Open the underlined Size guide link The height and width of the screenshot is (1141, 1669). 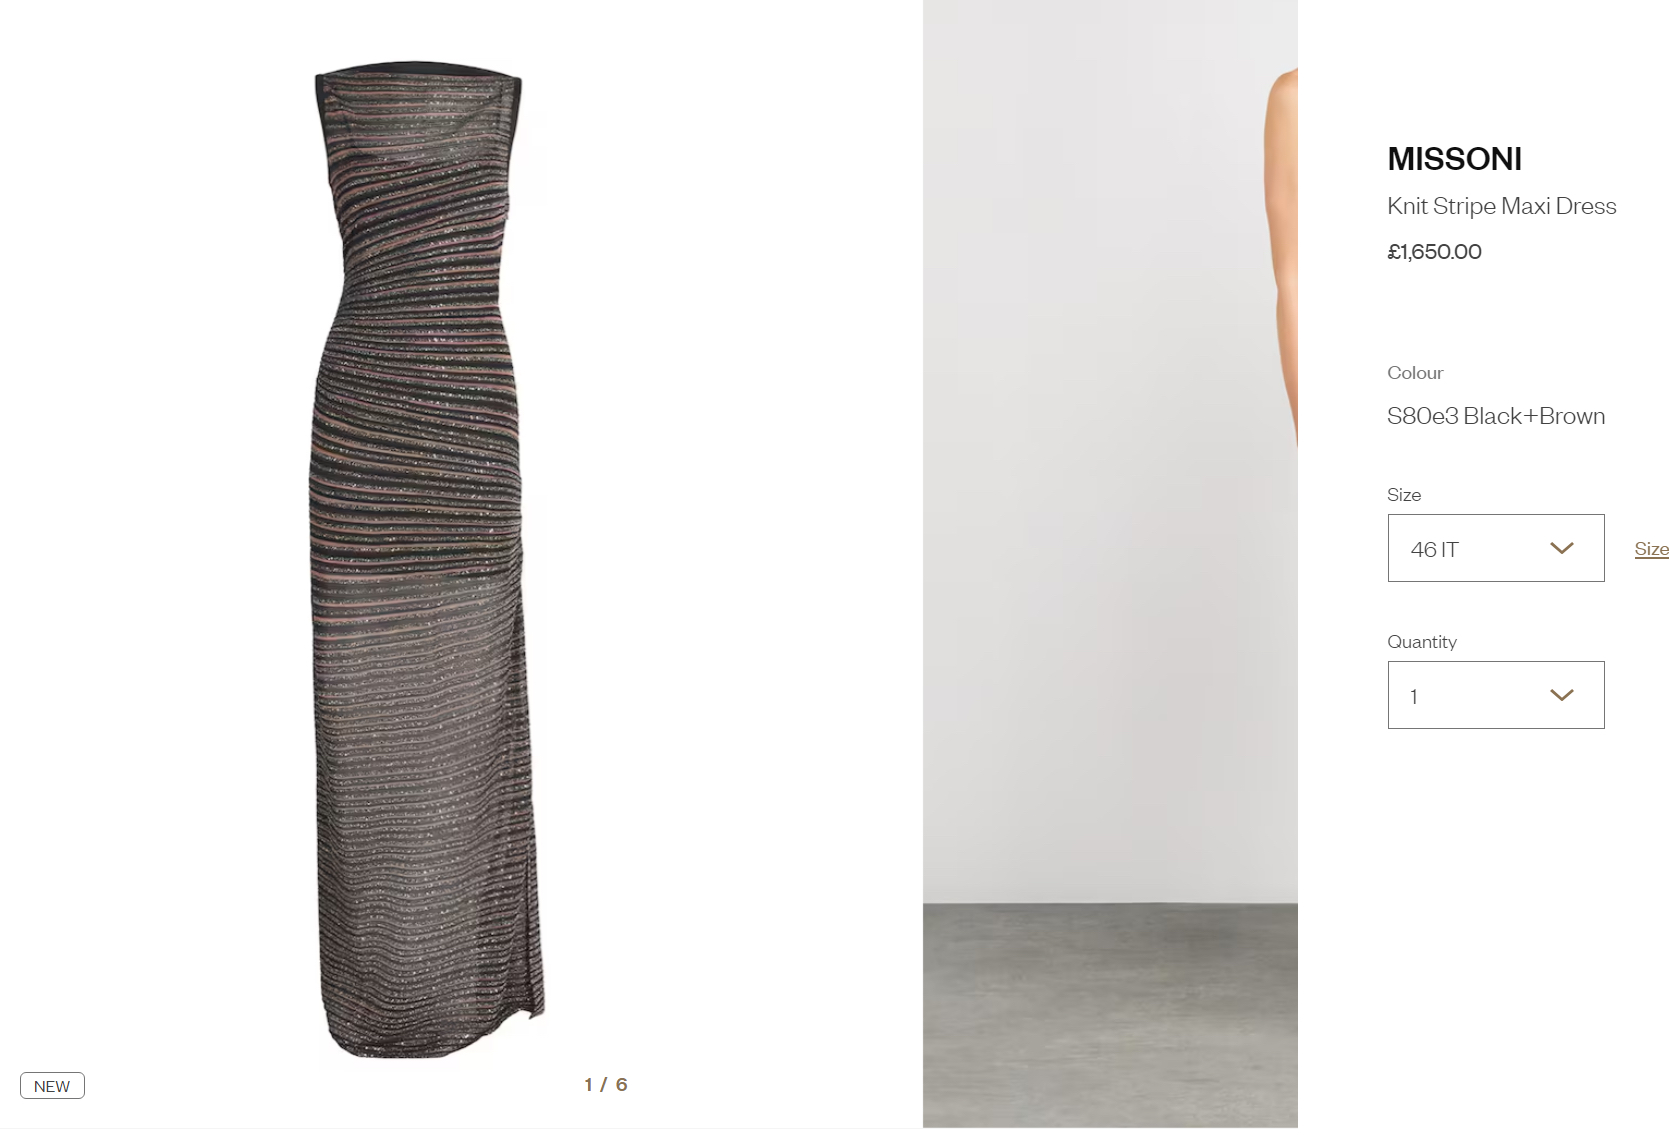pos(1652,548)
